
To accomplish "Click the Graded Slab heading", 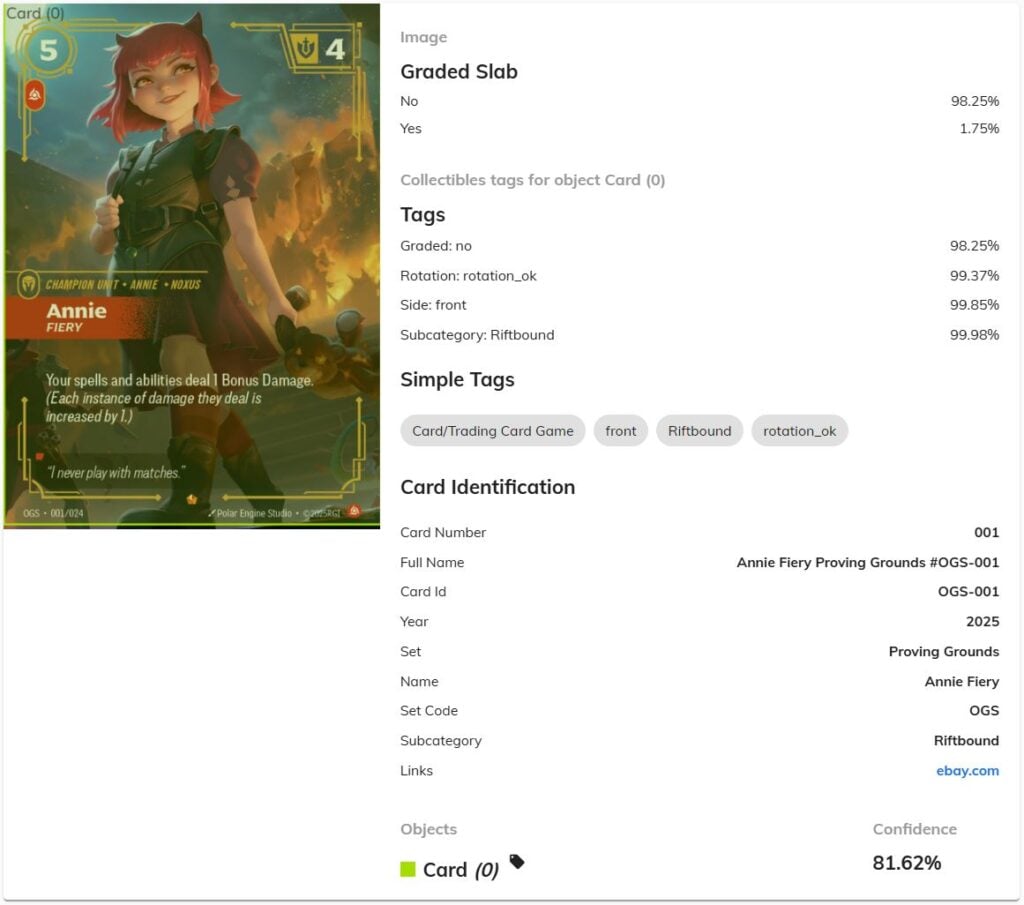I will point(458,71).
